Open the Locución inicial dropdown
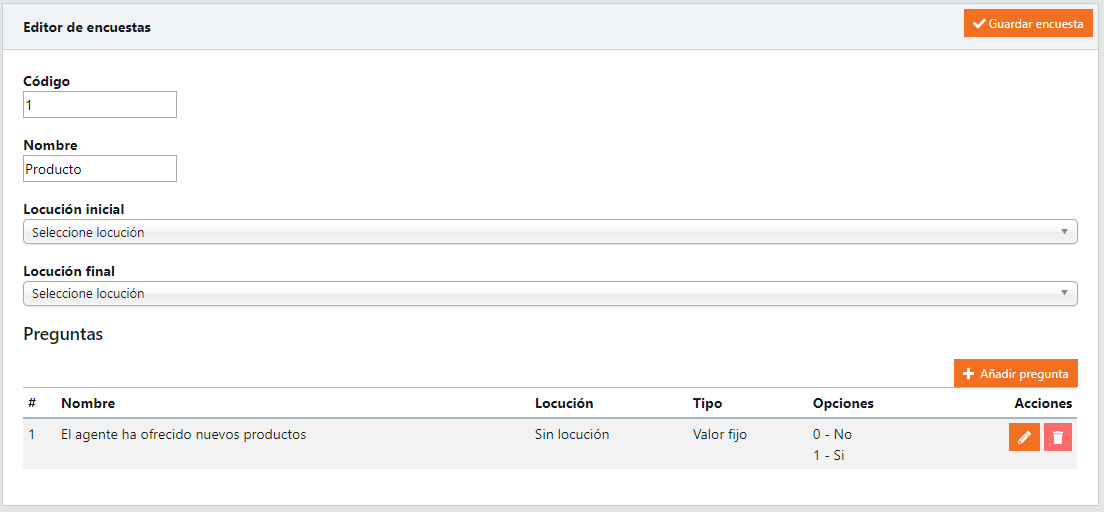 click(x=548, y=232)
